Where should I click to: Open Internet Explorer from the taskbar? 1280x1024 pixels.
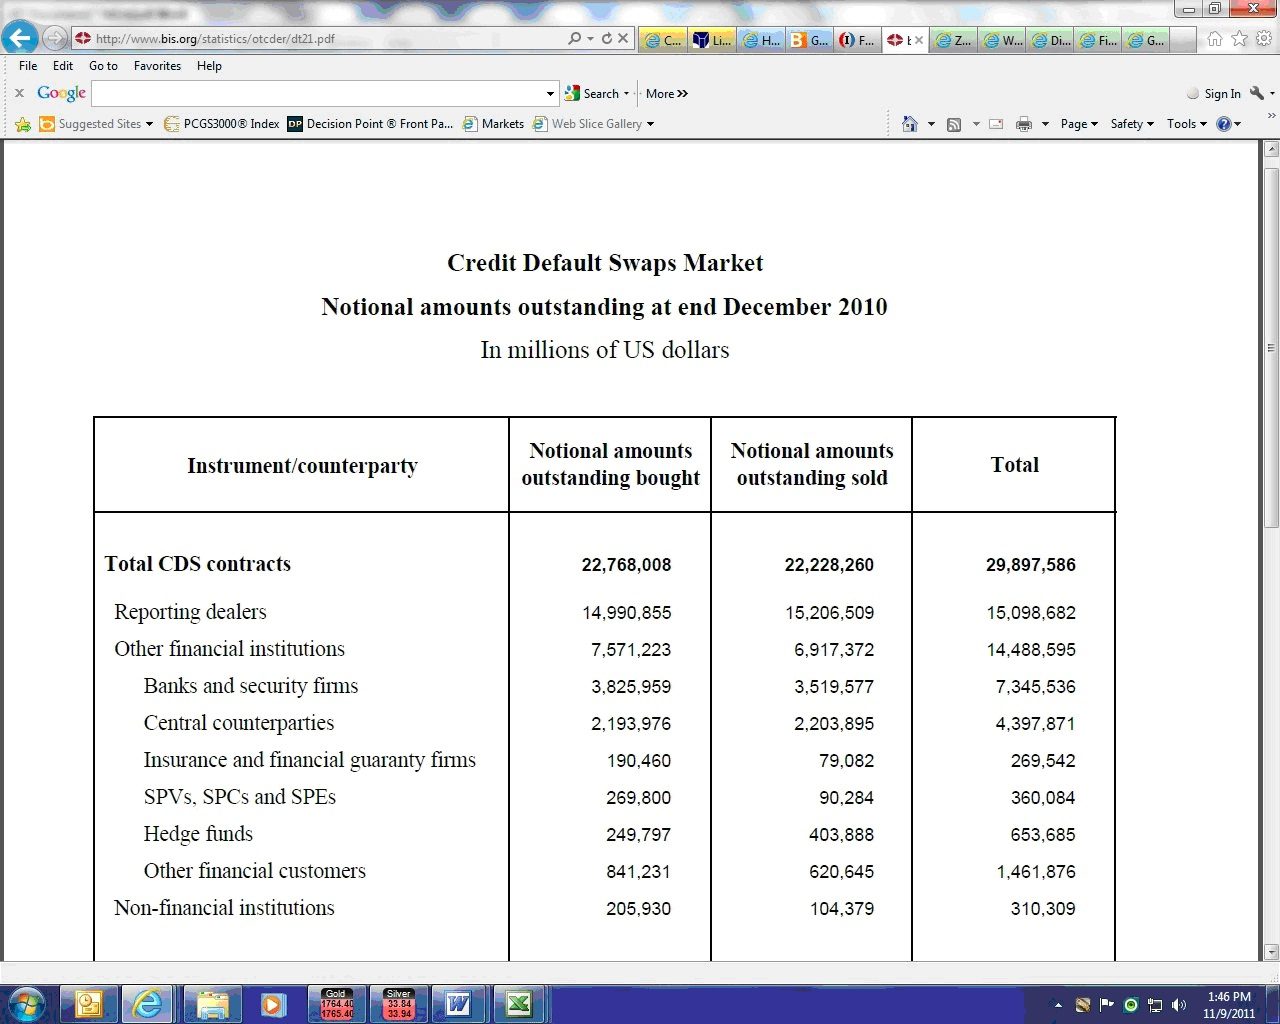(x=149, y=1003)
